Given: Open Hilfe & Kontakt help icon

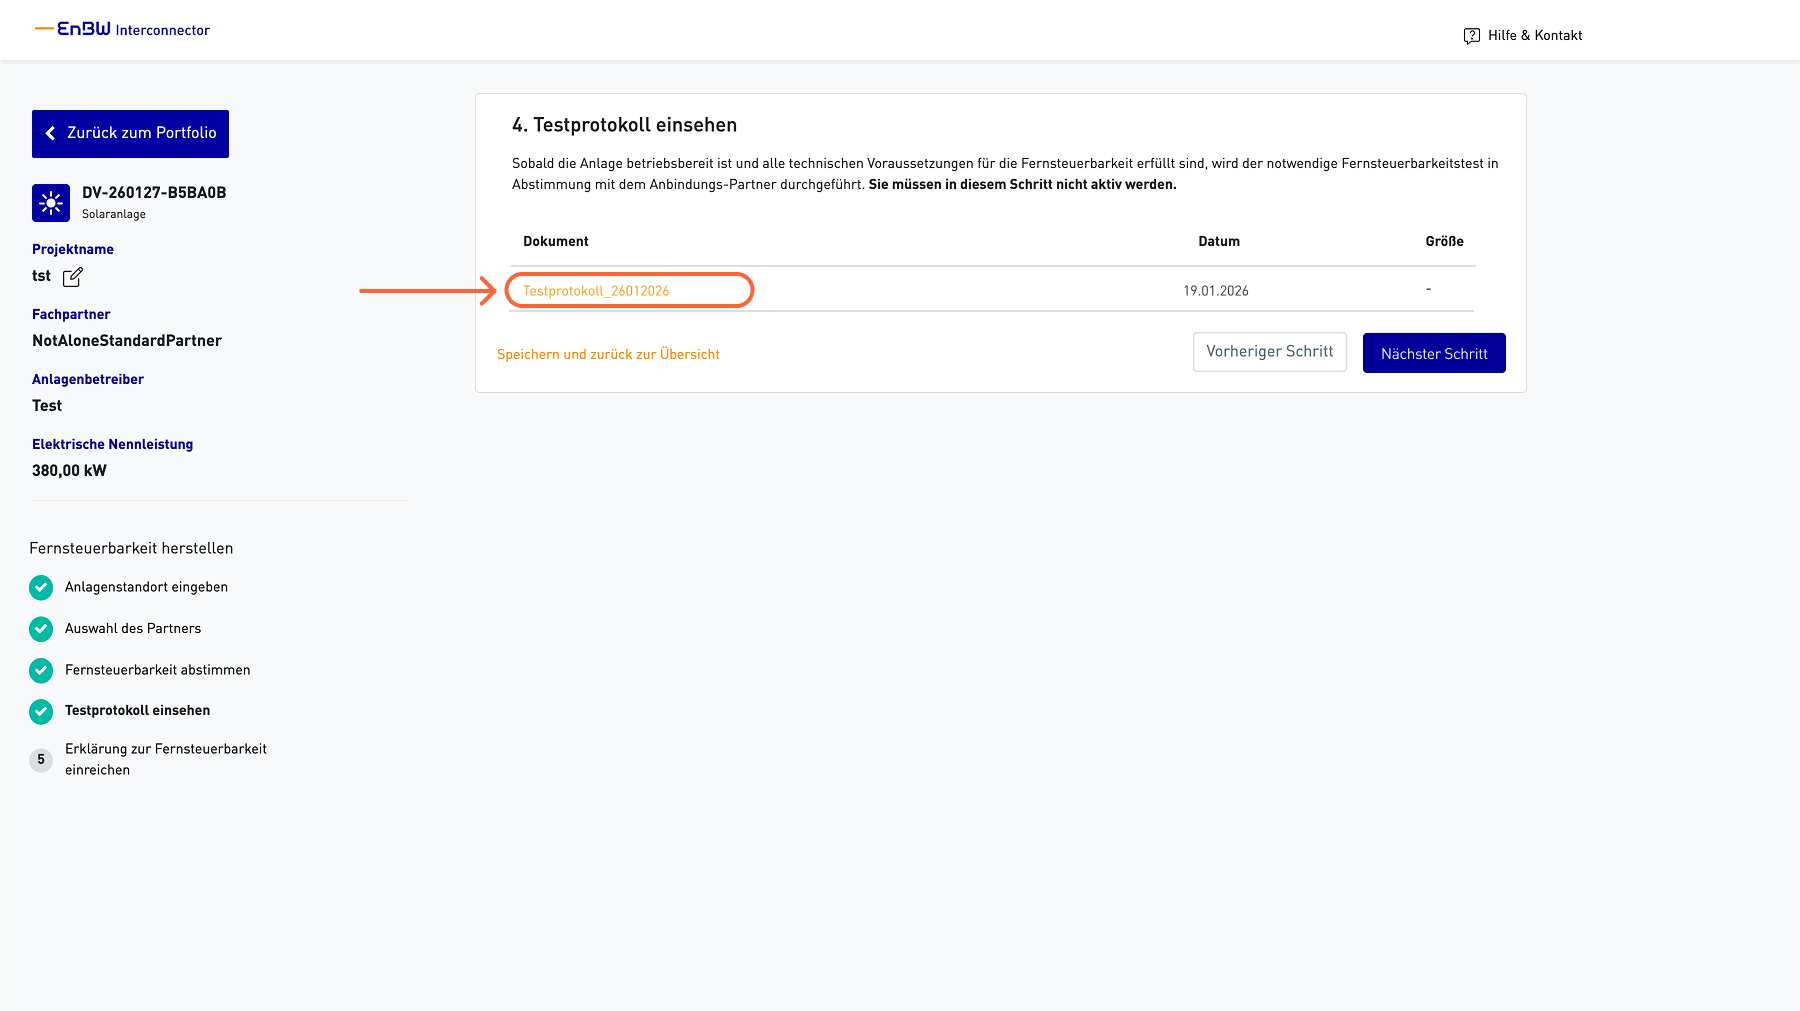Looking at the screenshot, I should (x=1471, y=36).
